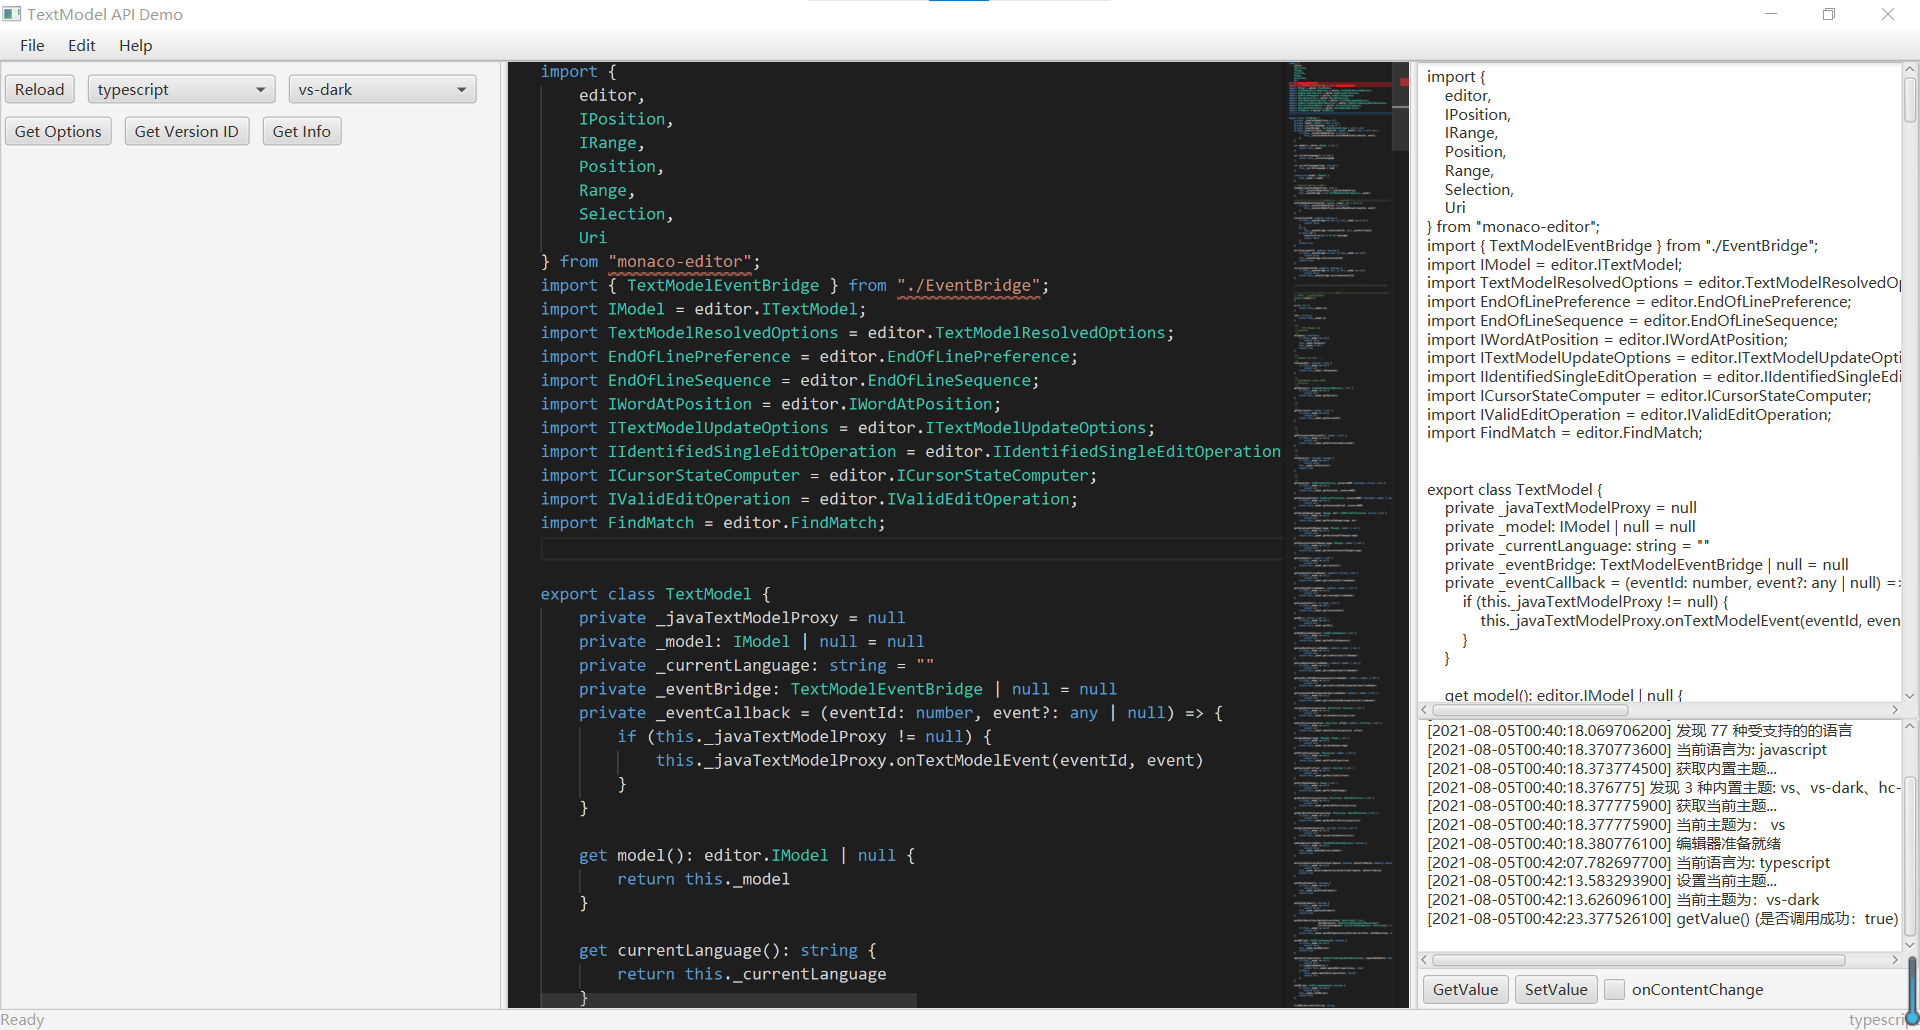
Task: Click the Get Info button
Action: [302, 132]
